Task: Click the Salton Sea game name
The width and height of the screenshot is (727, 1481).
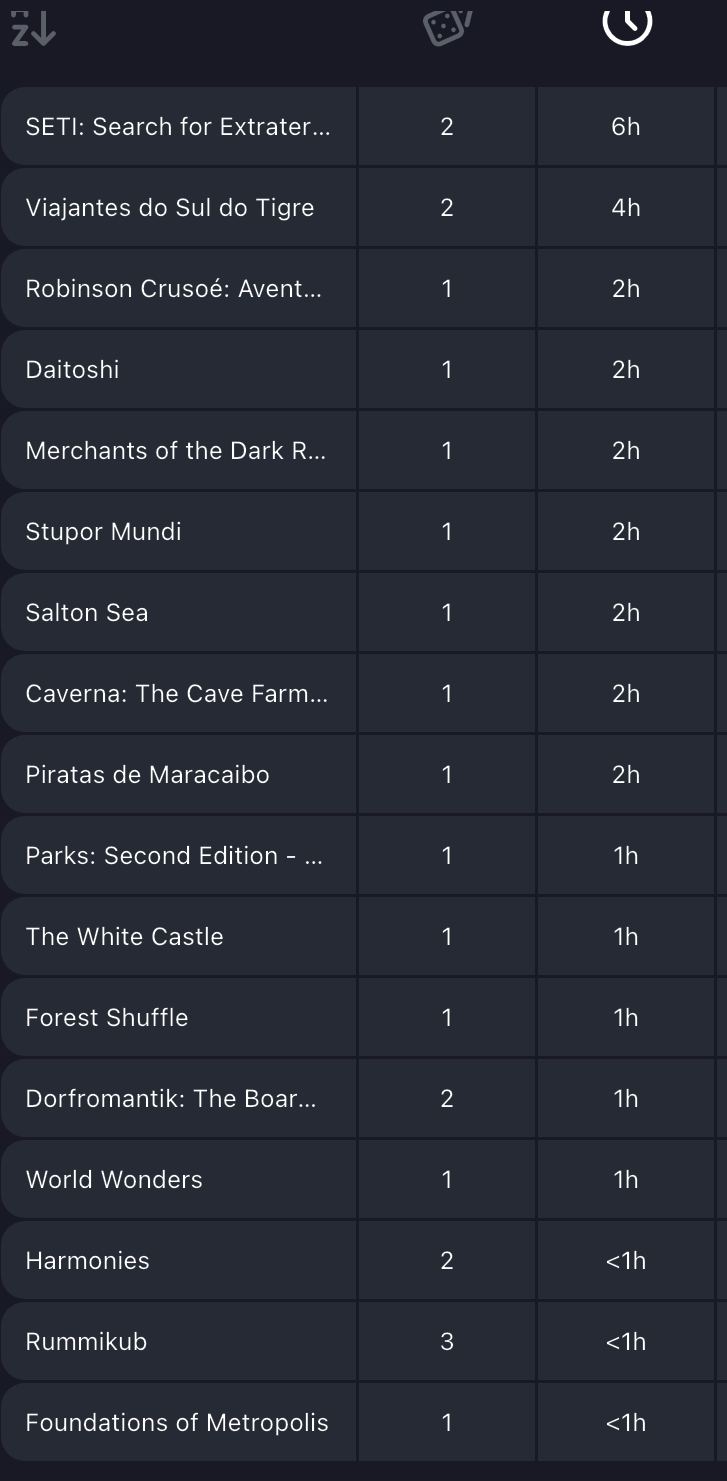Action: [x=87, y=613]
